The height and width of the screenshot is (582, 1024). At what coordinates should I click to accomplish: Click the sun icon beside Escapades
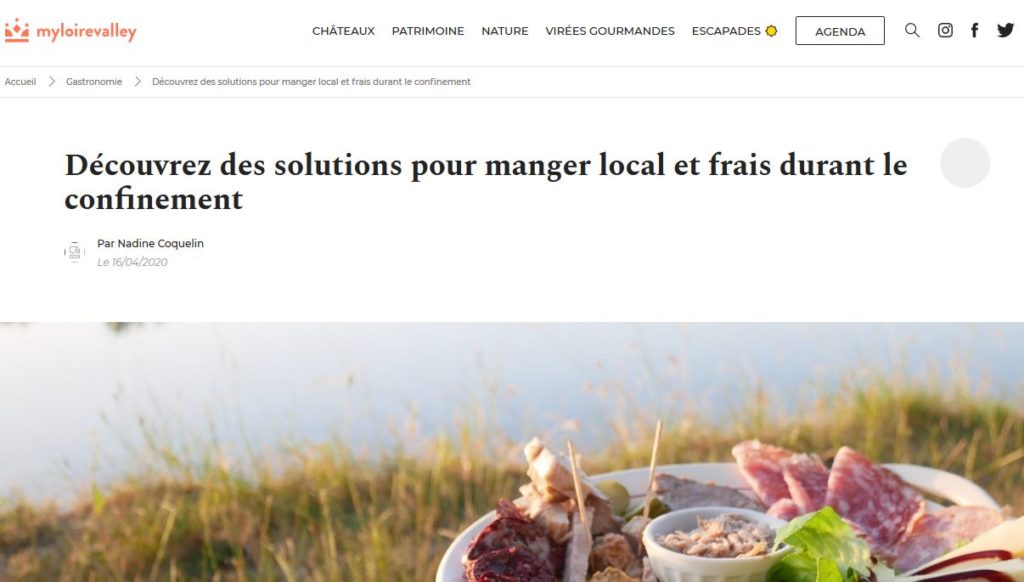tap(771, 31)
